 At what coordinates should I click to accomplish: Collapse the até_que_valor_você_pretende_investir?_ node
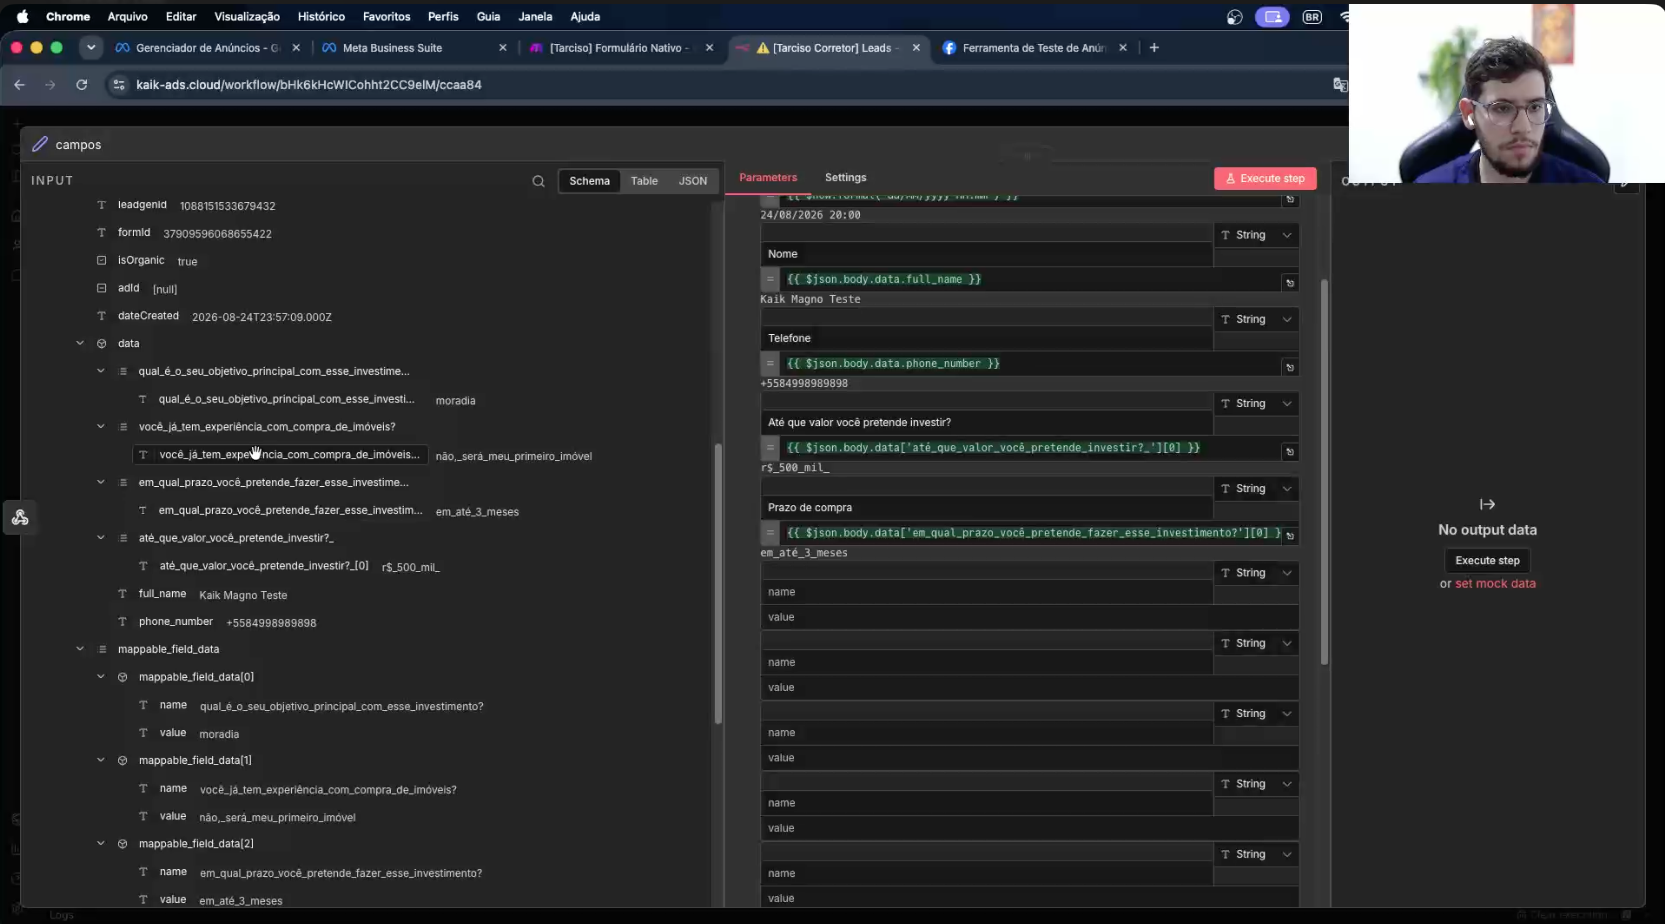[x=100, y=538]
